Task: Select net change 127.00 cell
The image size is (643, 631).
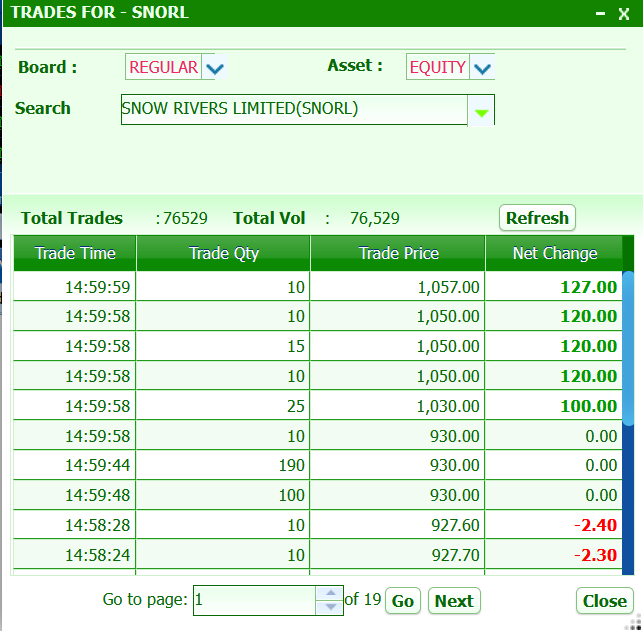Action: (x=554, y=287)
